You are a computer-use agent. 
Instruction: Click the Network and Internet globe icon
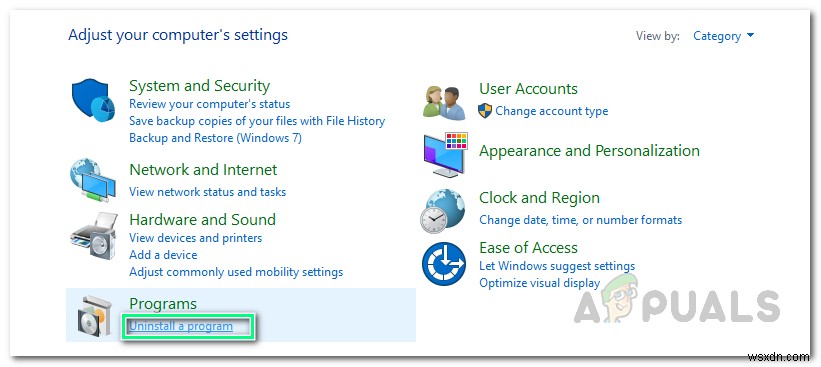pos(93,180)
